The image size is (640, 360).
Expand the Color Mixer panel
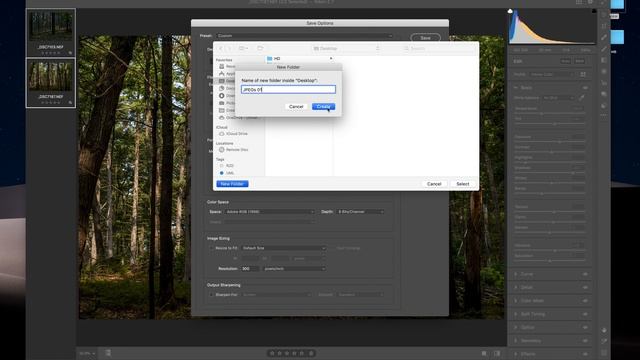coord(516,301)
